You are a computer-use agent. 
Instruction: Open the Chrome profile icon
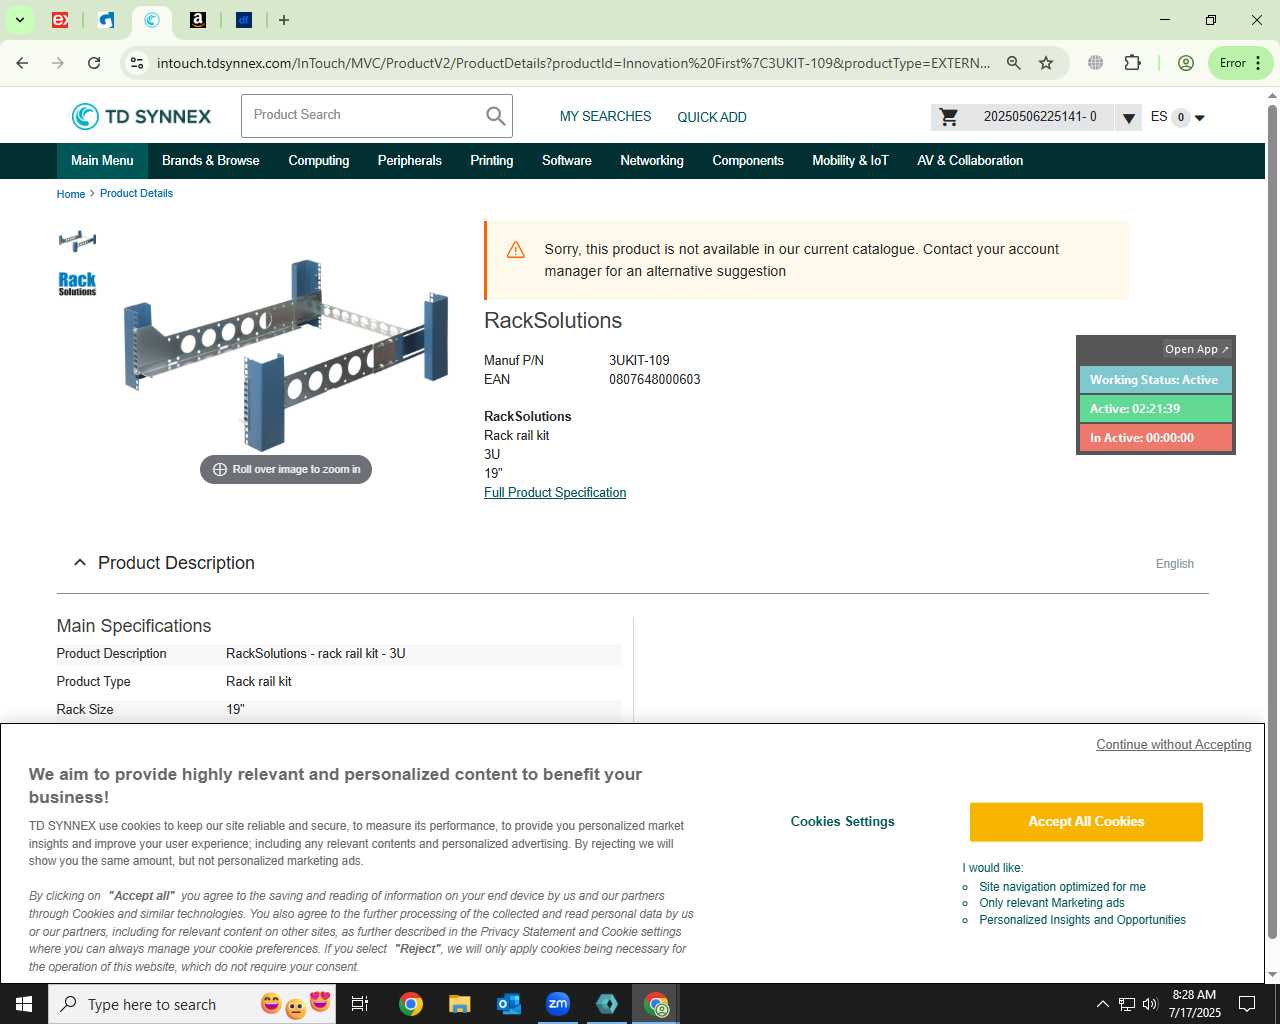(x=1186, y=63)
